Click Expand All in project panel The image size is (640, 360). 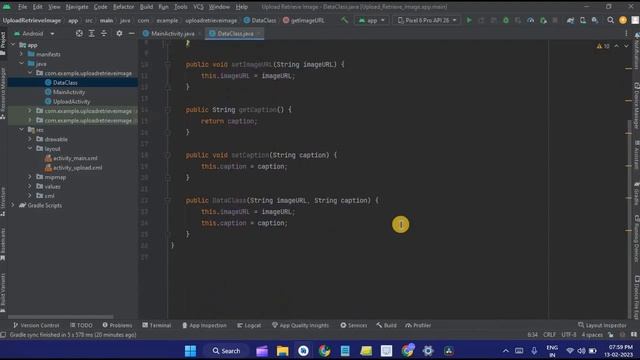coord(91,33)
